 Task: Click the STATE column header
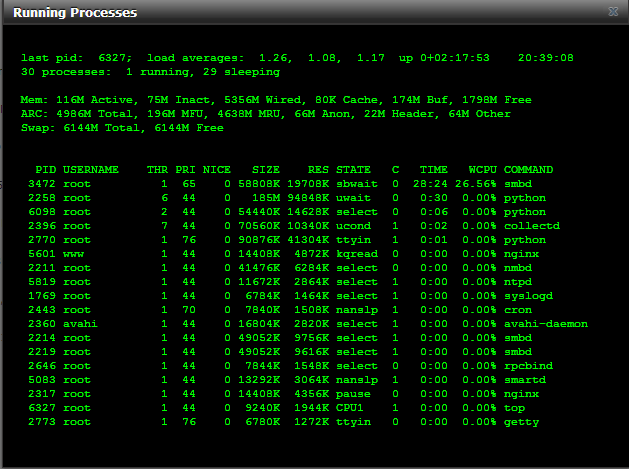coord(353,170)
